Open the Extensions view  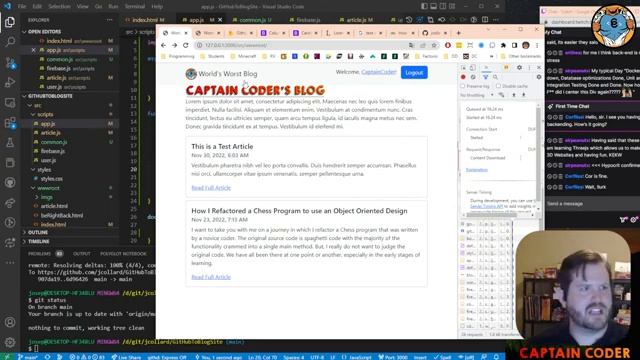10,123
